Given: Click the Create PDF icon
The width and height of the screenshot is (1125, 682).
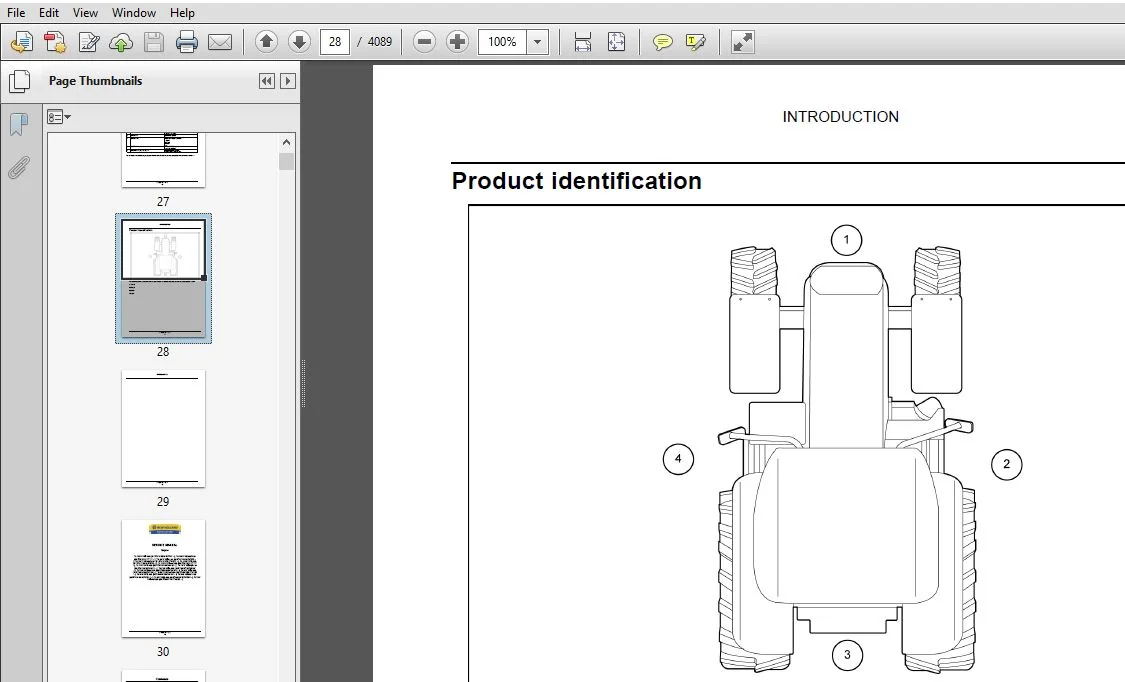Looking at the screenshot, I should (x=55, y=42).
